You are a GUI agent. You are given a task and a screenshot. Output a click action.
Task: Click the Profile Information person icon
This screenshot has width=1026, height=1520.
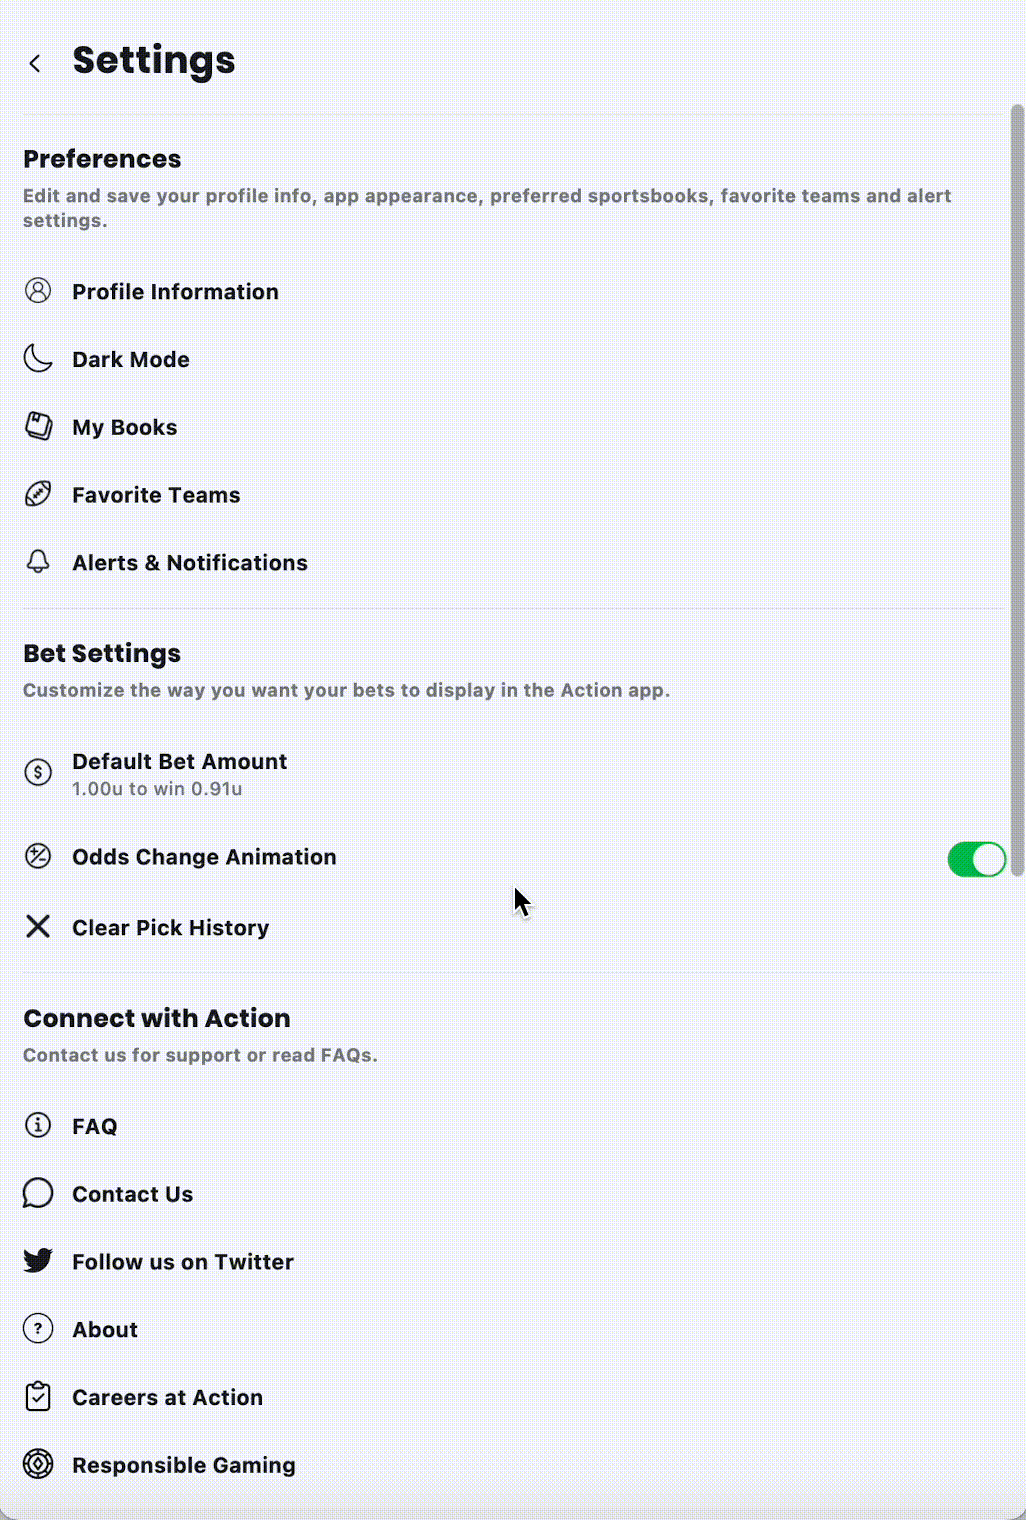point(38,291)
